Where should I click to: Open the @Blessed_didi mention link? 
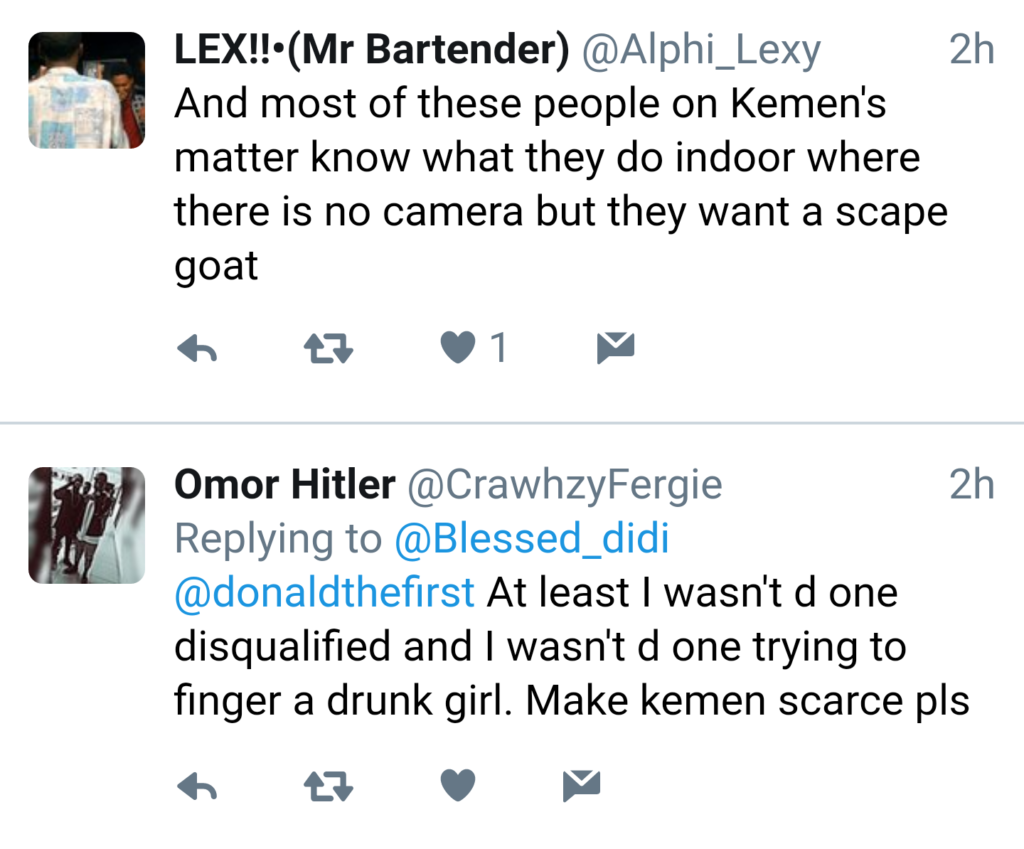[x=531, y=540]
